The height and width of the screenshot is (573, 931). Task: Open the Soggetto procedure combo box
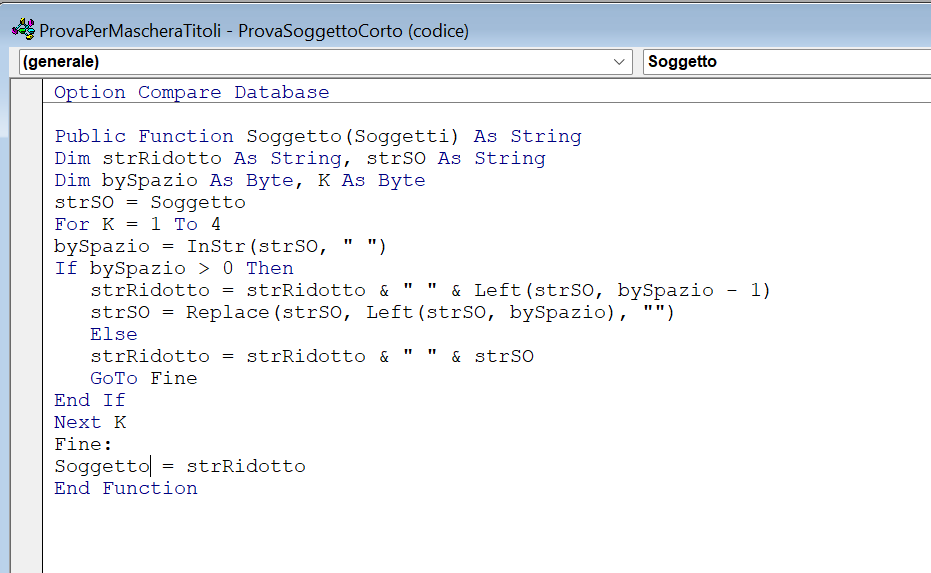(787, 62)
